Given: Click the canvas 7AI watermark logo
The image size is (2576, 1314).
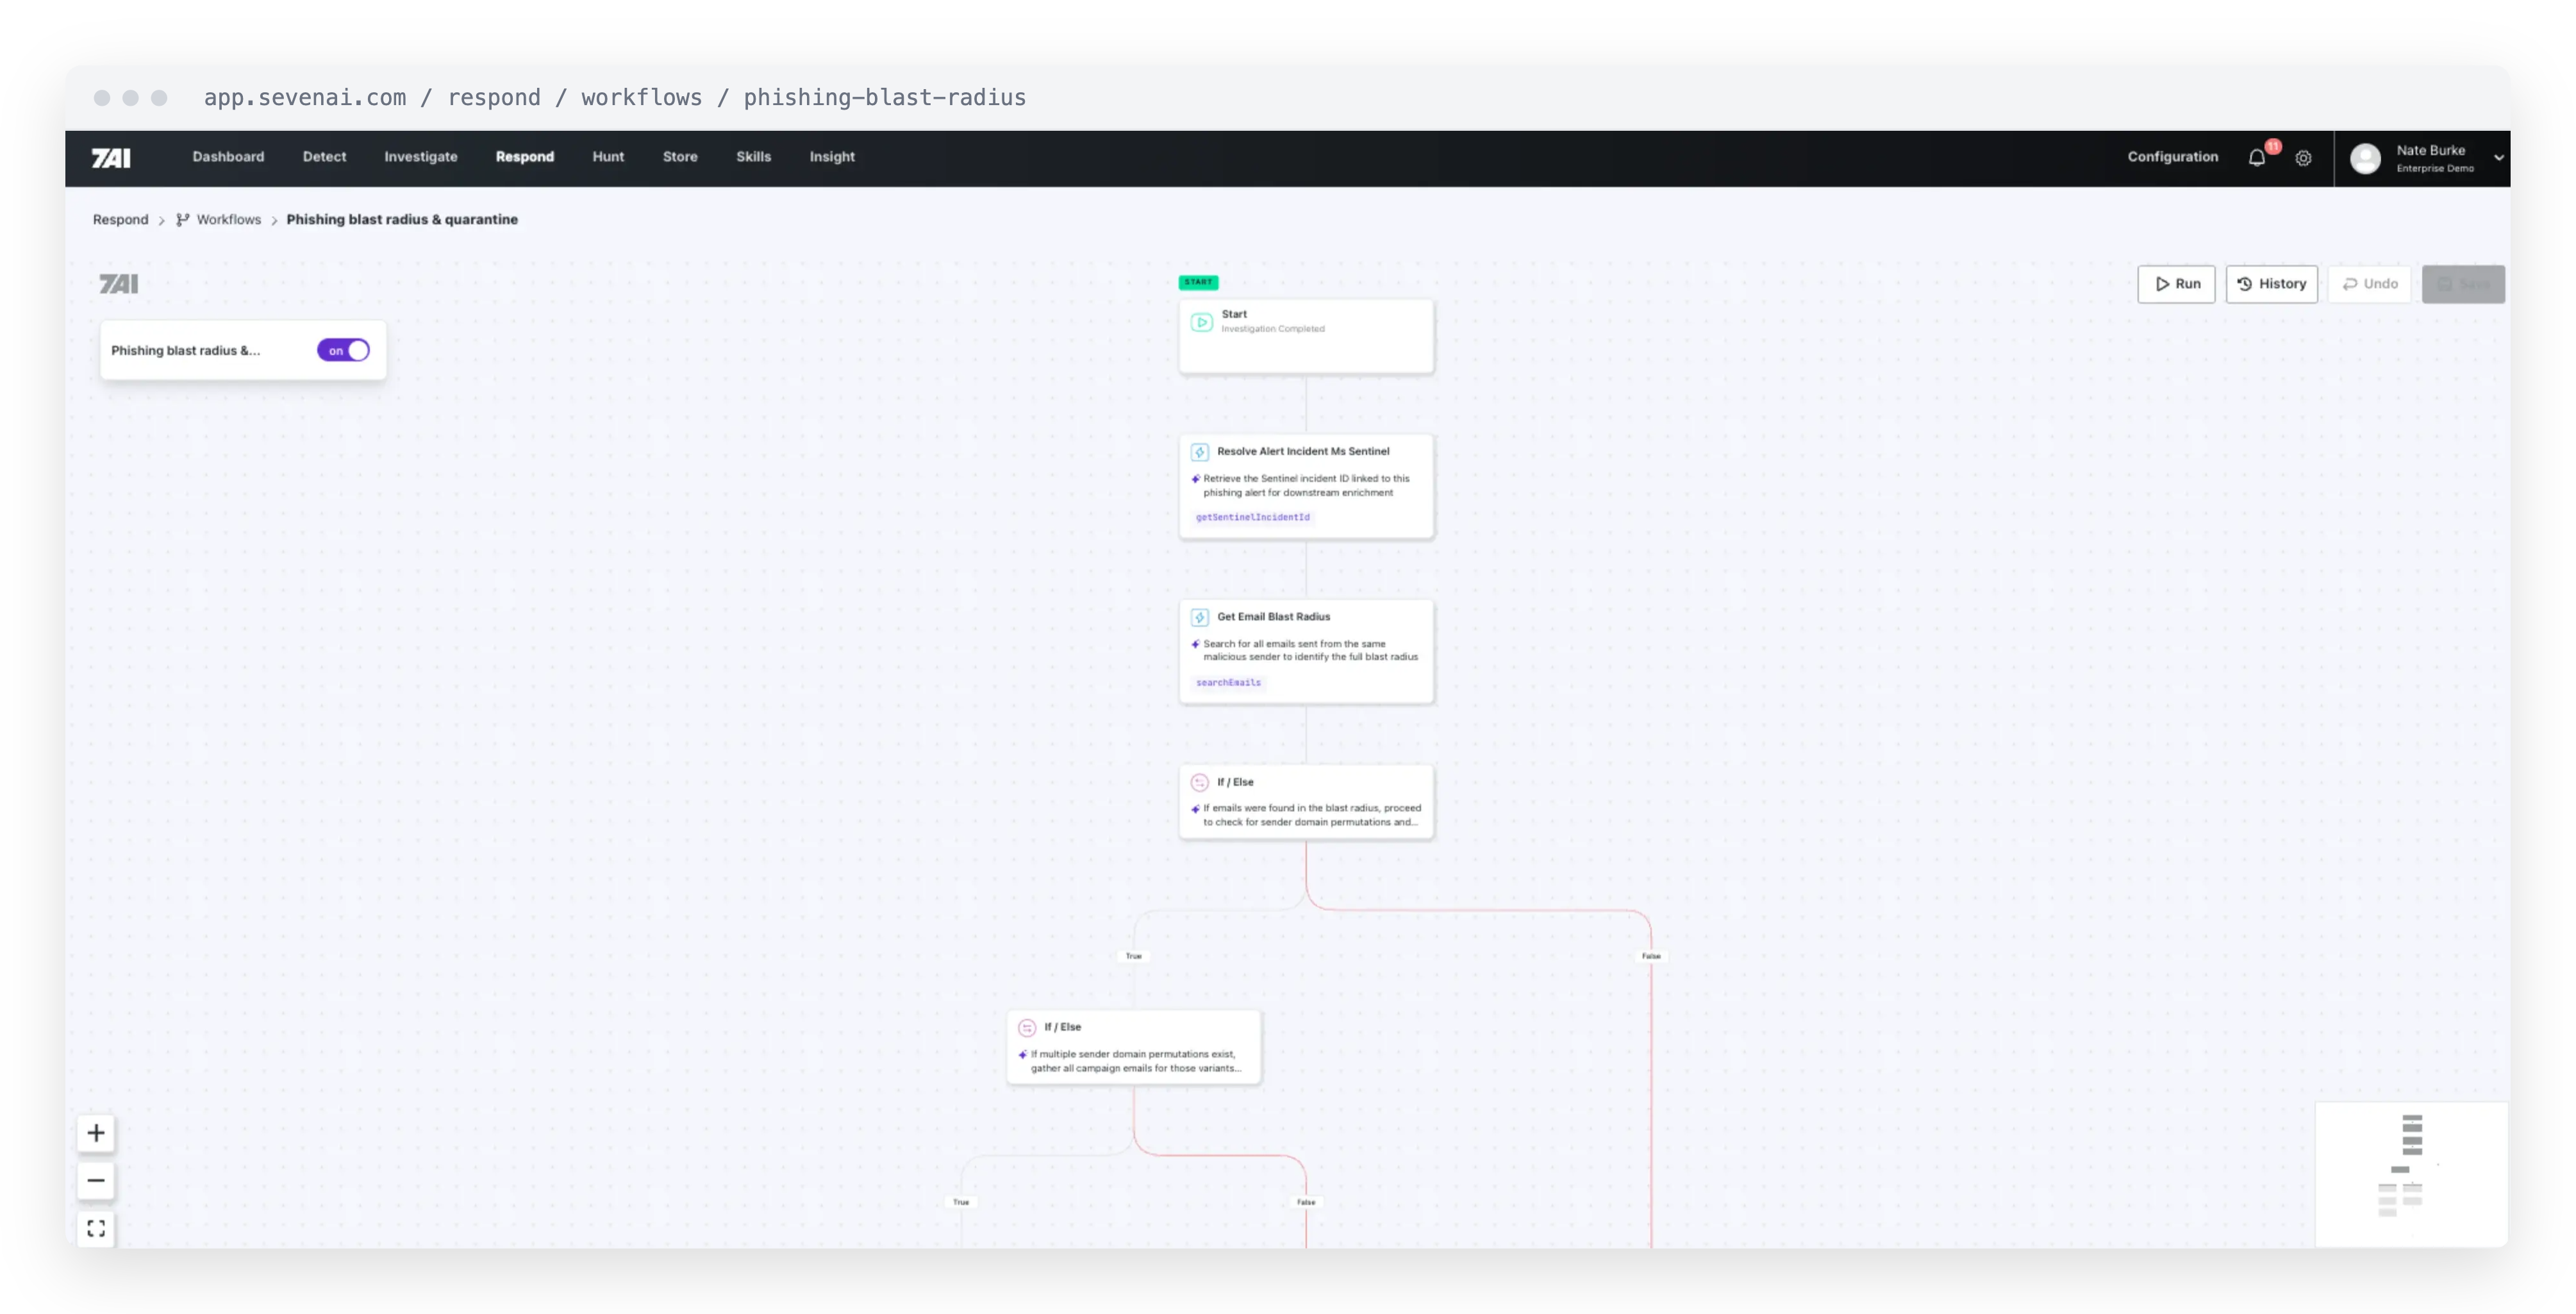Looking at the screenshot, I should 119,284.
